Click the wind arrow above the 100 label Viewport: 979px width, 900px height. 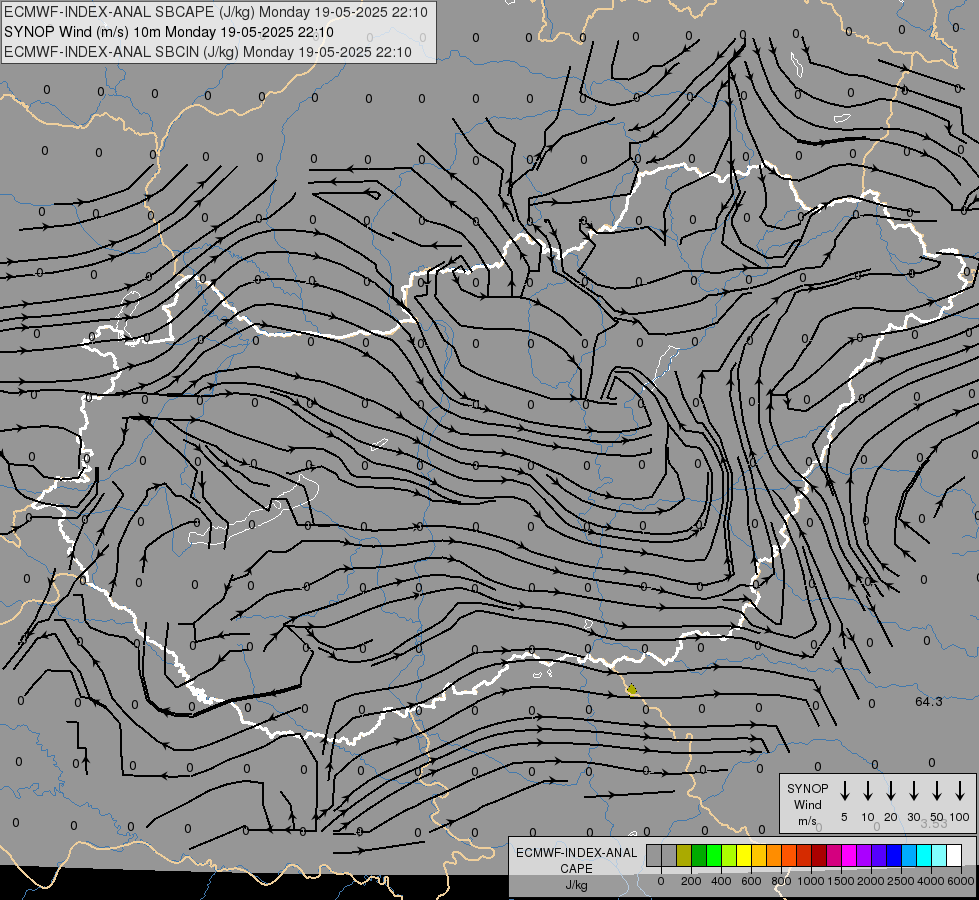pyautogui.click(x=960, y=790)
